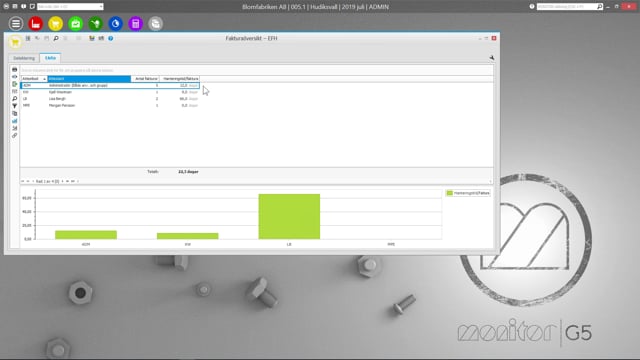Sort by the first column header arrow
The height and width of the screenshot is (360, 640).
coord(44,79)
